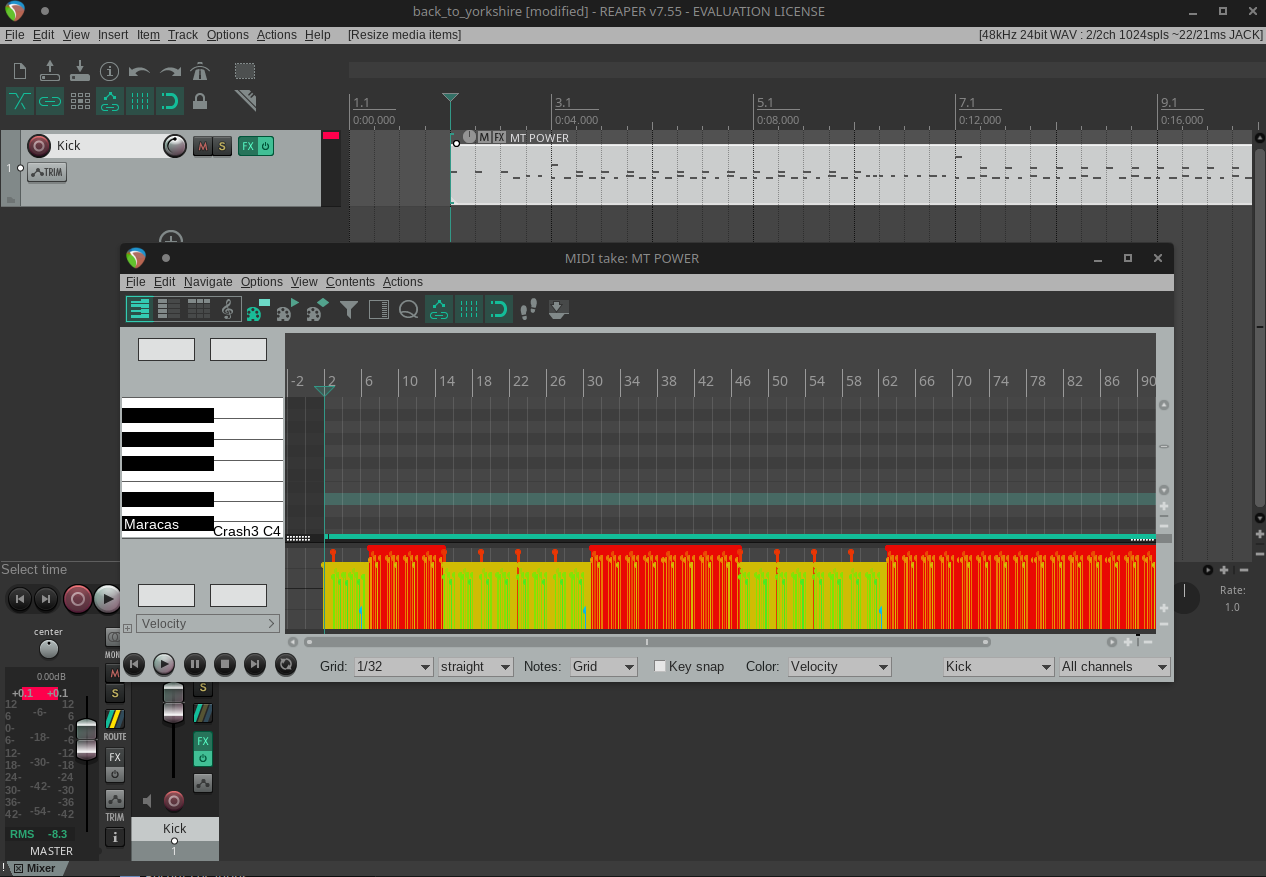Open the Contents menu in MIDI editor
The width and height of the screenshot is (1266, 877).
(x=350, y=282)
